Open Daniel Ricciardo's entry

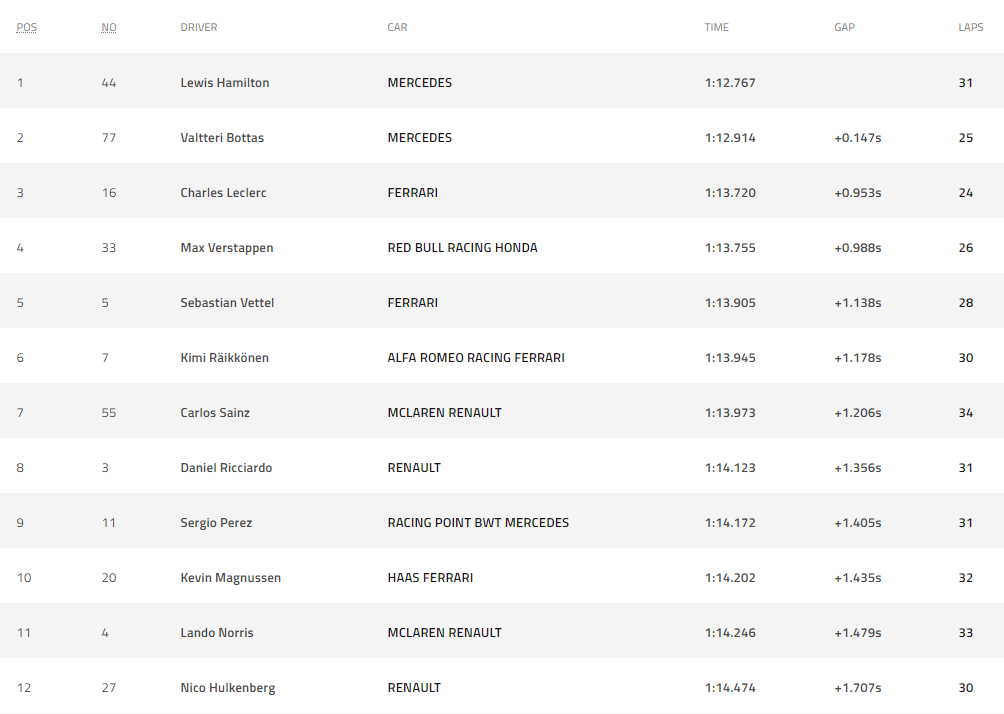click(x=226, y=468)
